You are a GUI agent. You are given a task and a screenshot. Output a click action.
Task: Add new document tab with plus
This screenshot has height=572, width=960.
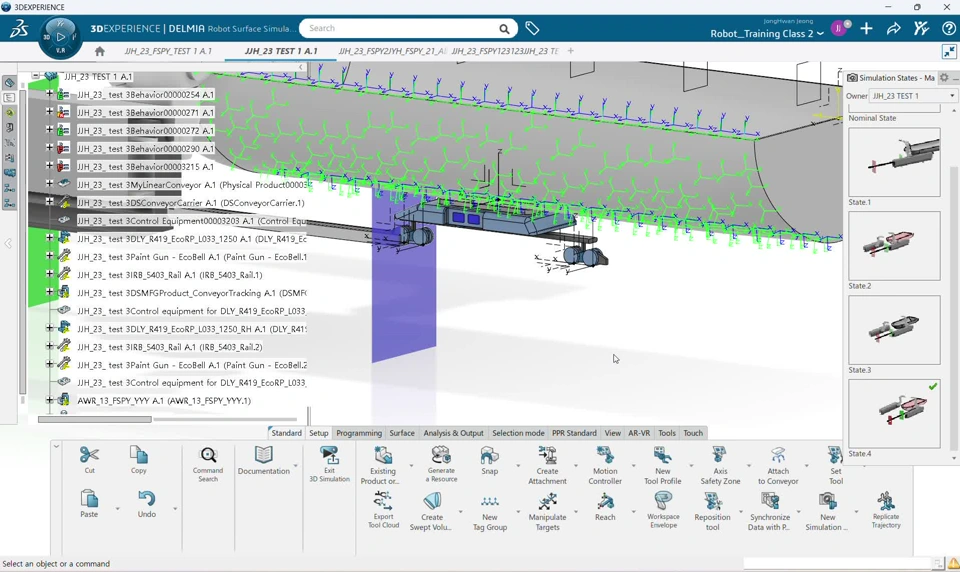[x=571, y=51]
